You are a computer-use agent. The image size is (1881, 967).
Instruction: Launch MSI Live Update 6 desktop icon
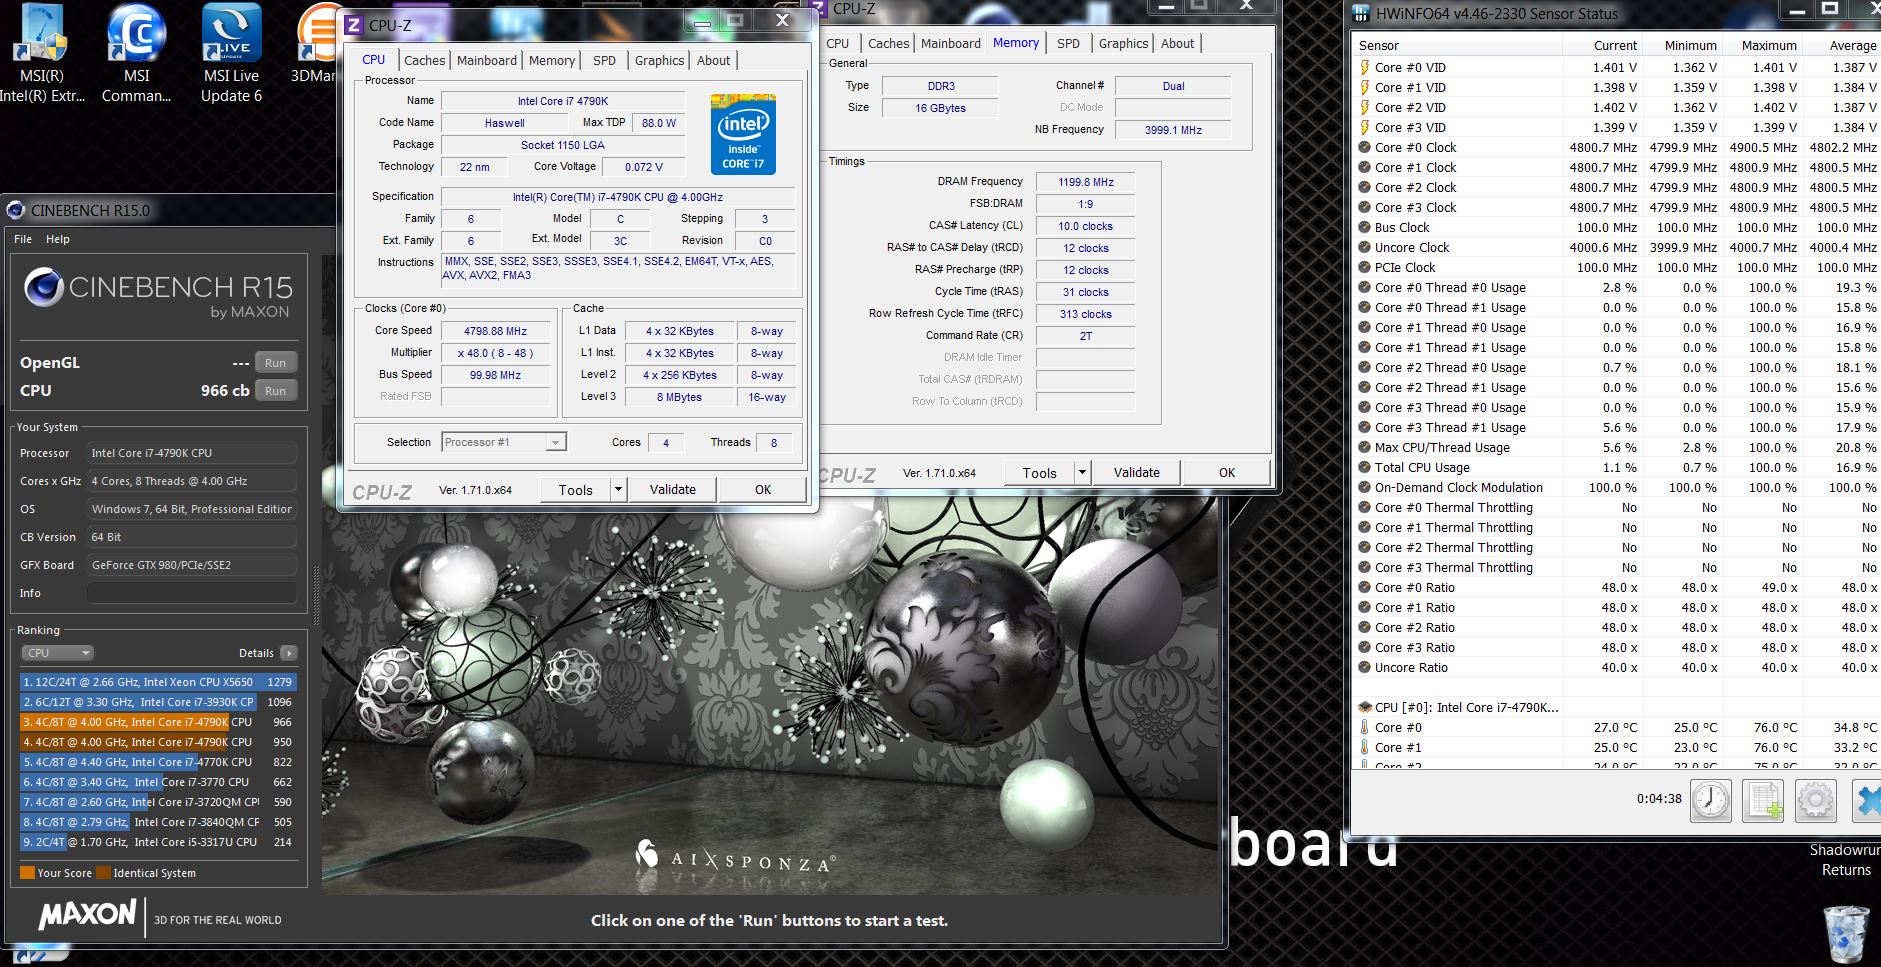coord(231,54)
